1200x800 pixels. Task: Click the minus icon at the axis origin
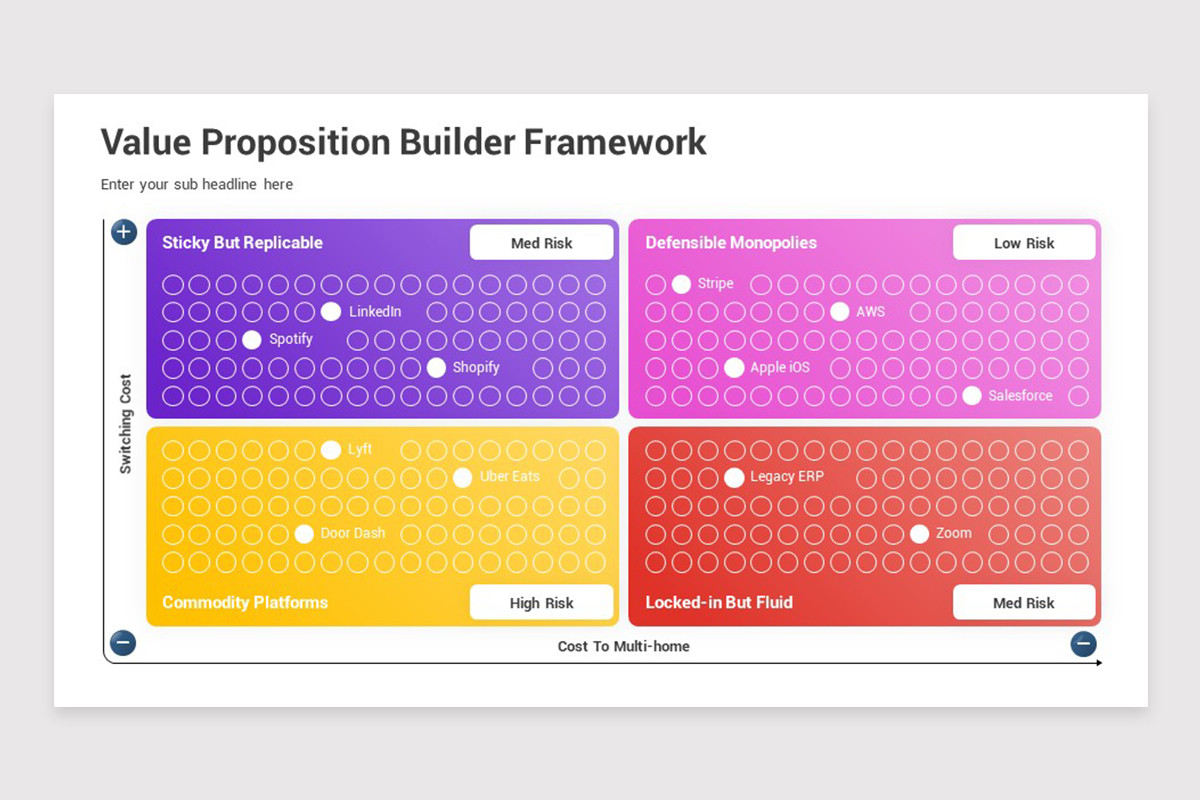123,643
